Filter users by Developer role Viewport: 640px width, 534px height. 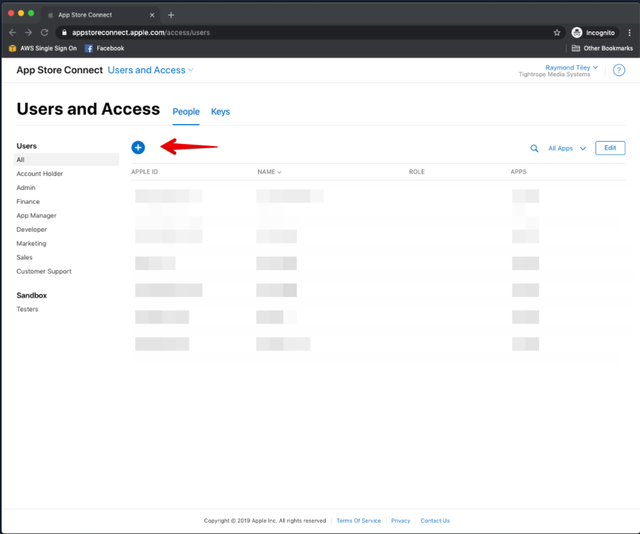[x=31, y=229]
